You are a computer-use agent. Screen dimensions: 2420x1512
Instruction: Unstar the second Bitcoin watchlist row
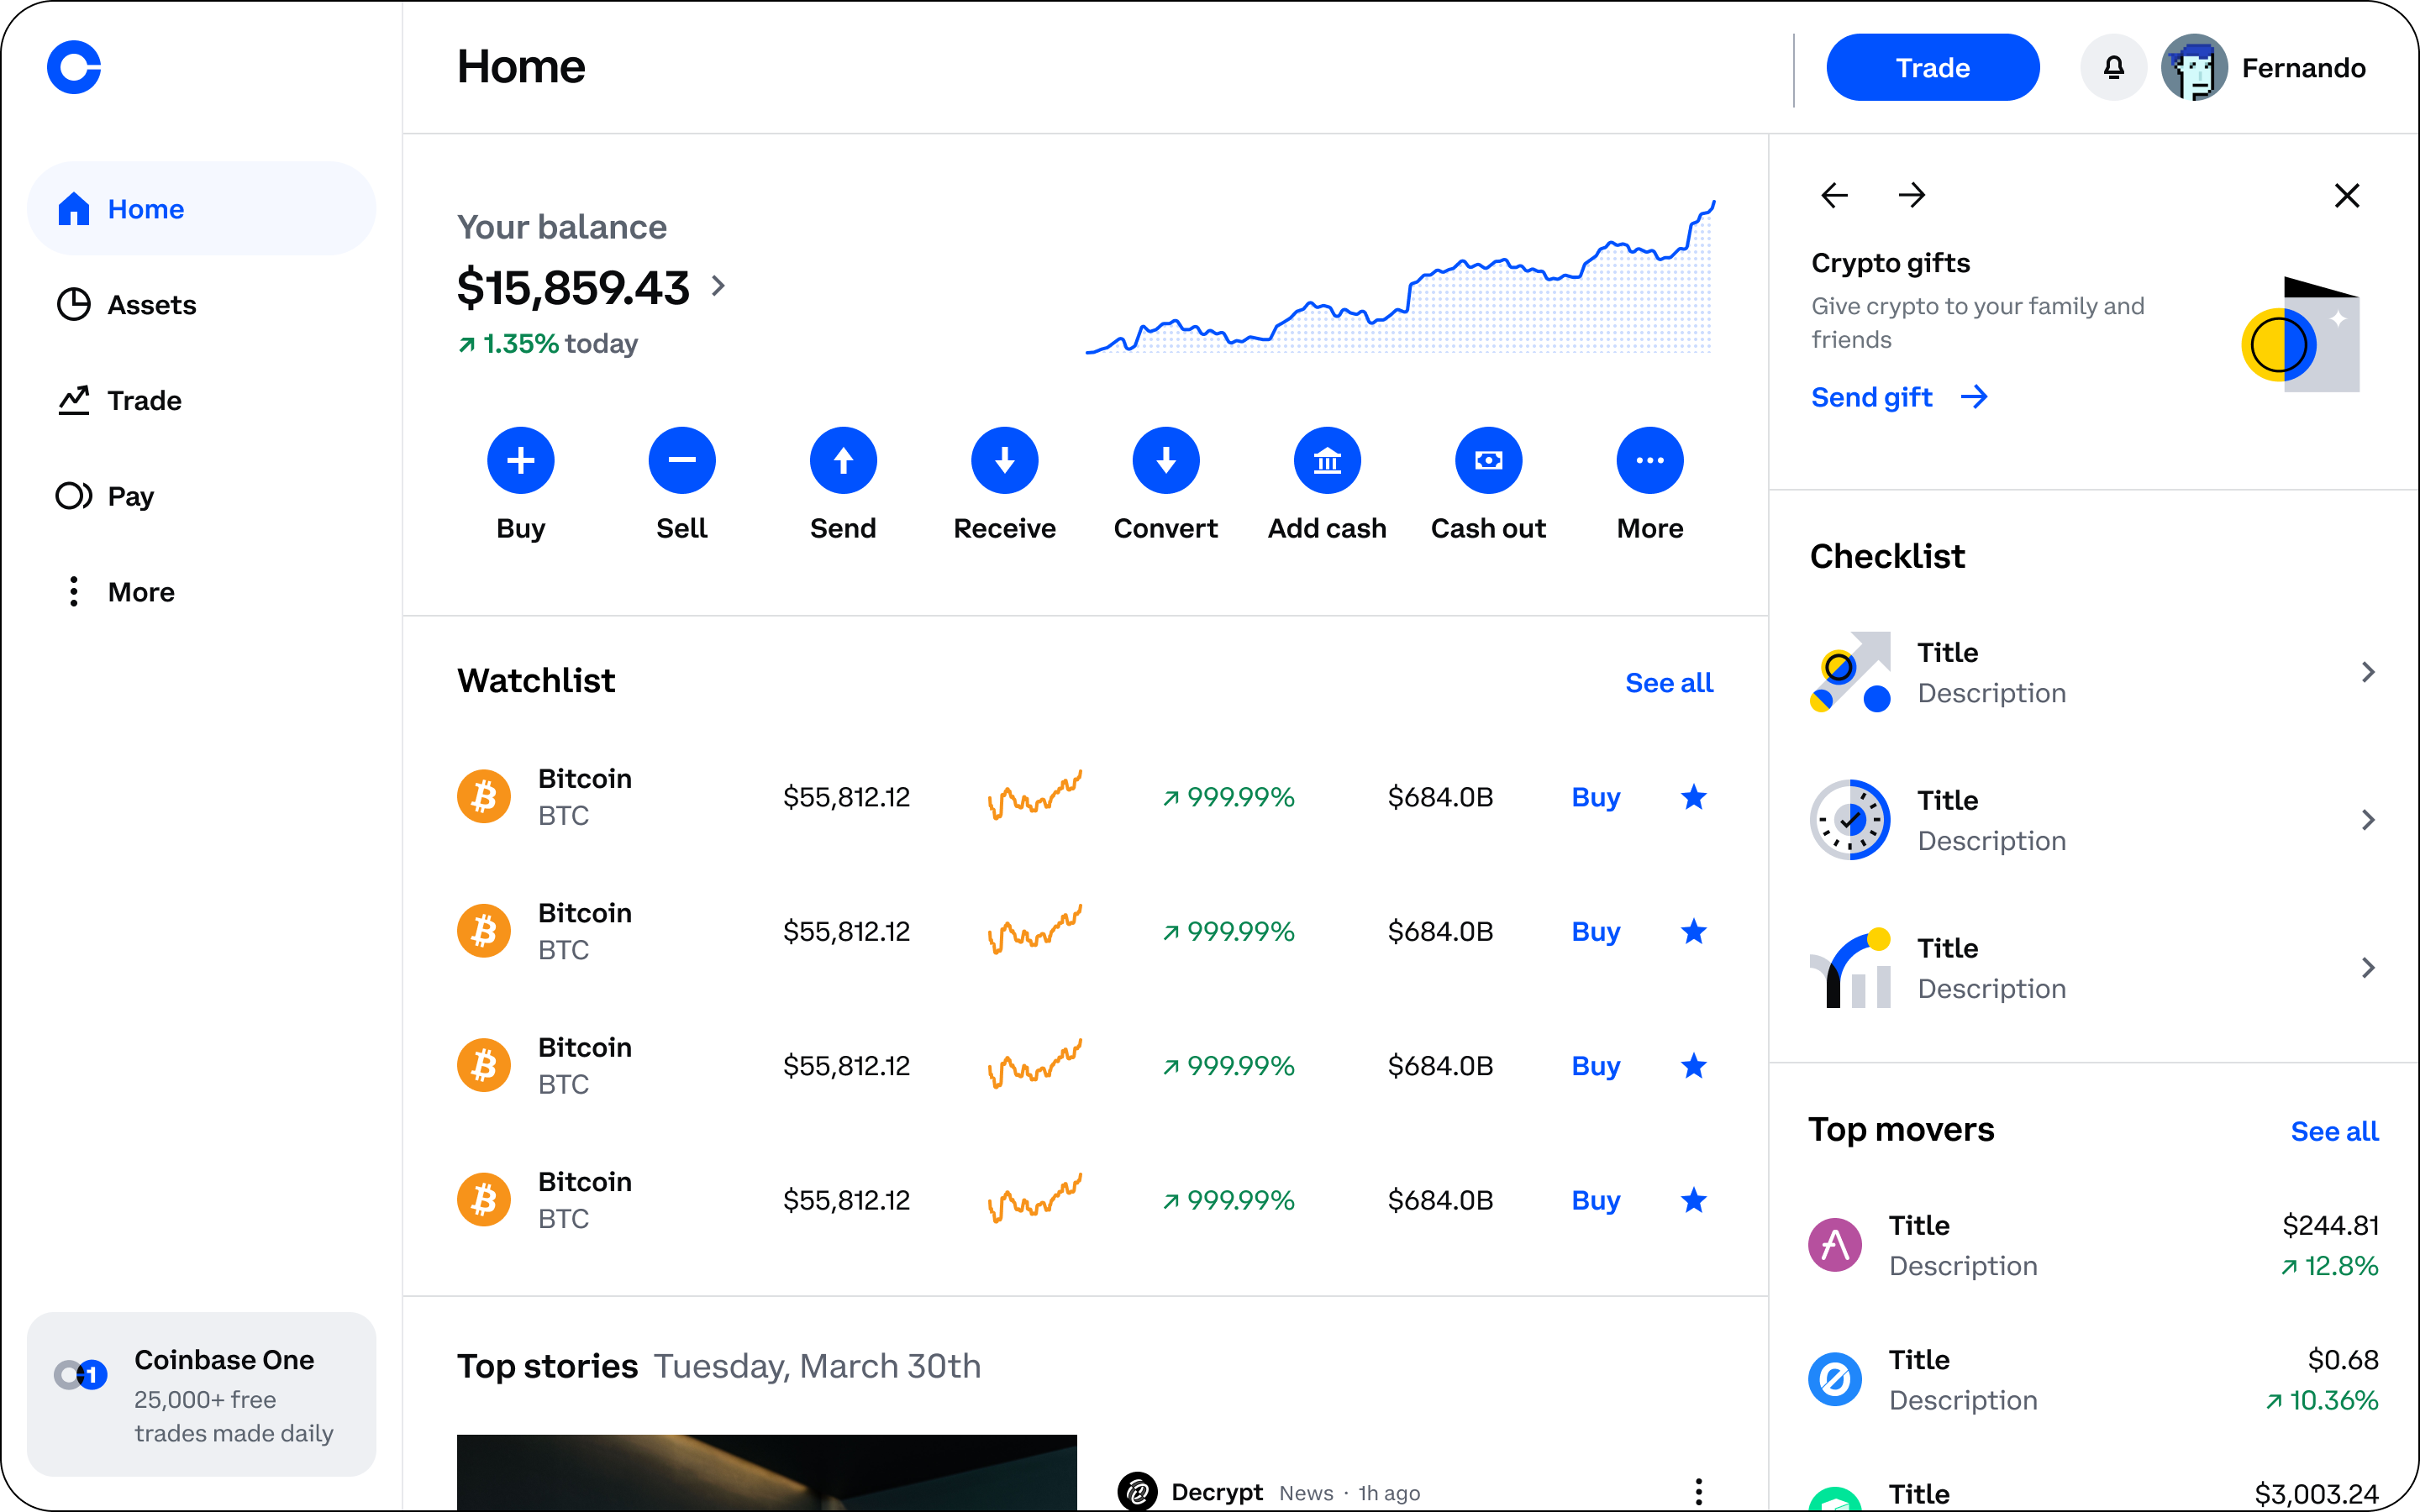(x=1693, y=931)
